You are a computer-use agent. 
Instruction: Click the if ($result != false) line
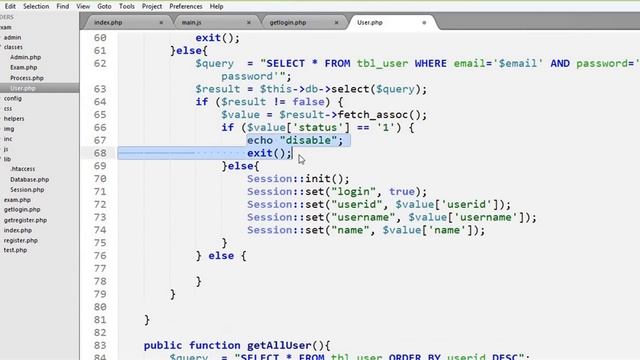pos(269,102)
